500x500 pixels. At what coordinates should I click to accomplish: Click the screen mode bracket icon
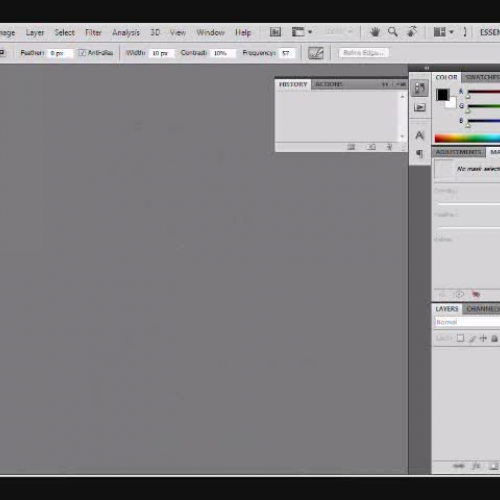pos(465,32)
